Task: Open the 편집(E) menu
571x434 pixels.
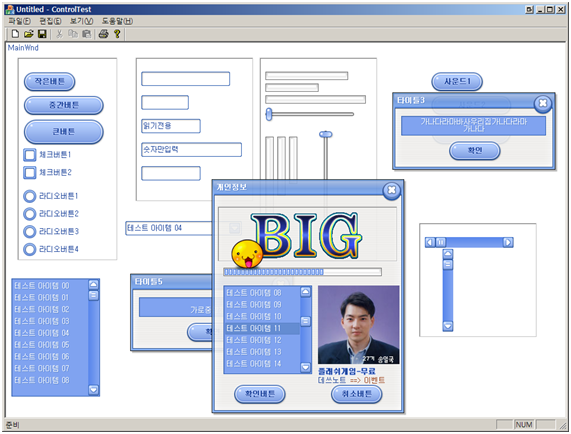Action: click(50, 21)
